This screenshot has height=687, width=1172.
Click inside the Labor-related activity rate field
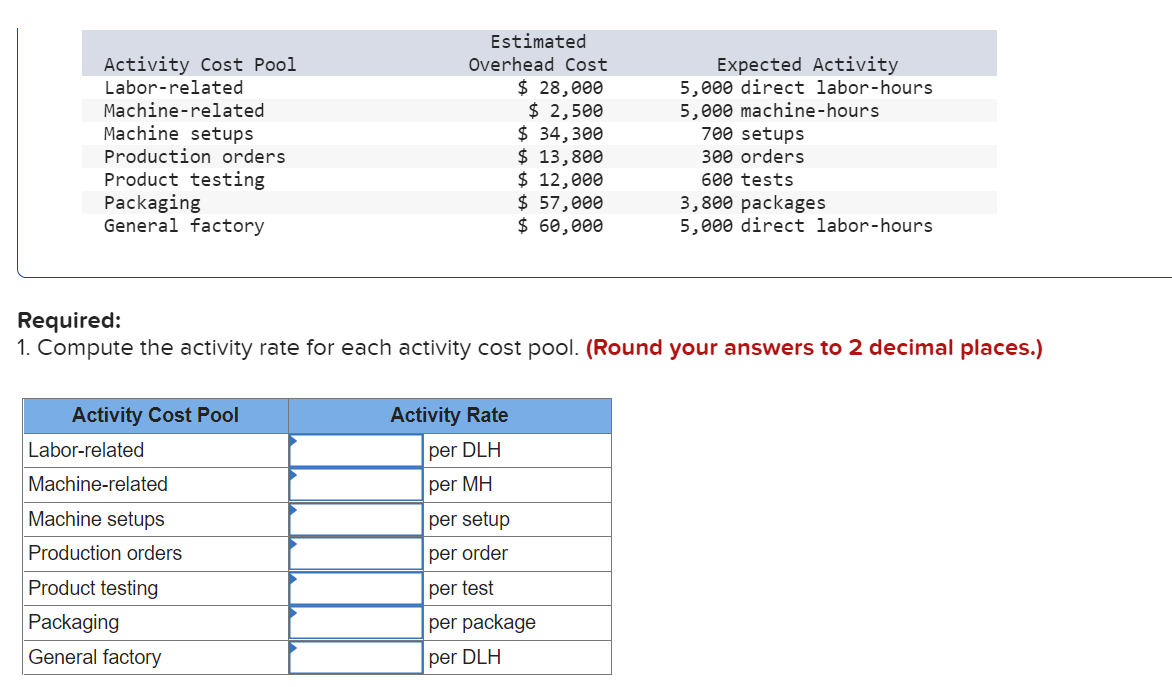click(356, 450)
